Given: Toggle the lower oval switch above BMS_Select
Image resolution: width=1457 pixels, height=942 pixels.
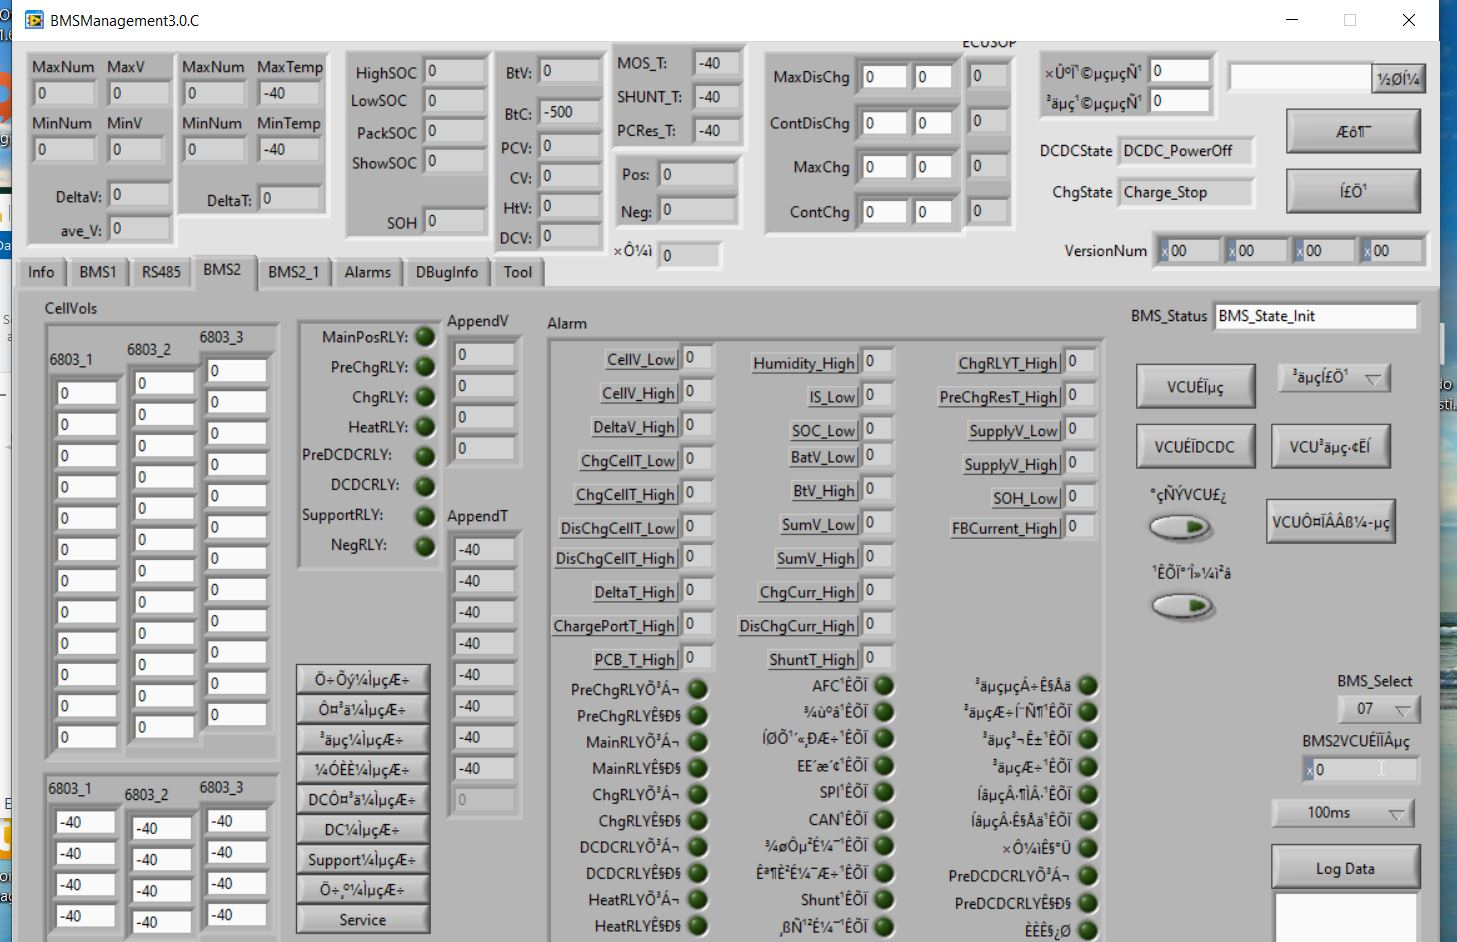Looking at the screenshot, I should (1181, 605).
